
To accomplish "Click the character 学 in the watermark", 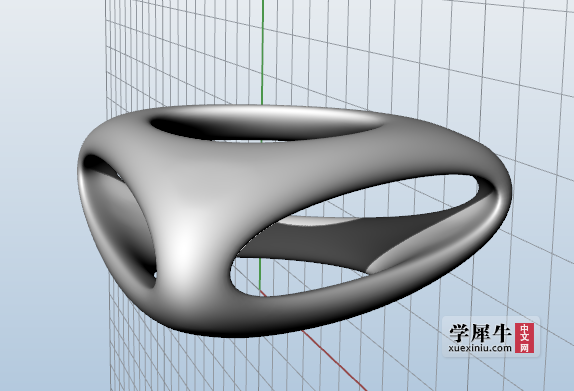I will tap(459, 332).
